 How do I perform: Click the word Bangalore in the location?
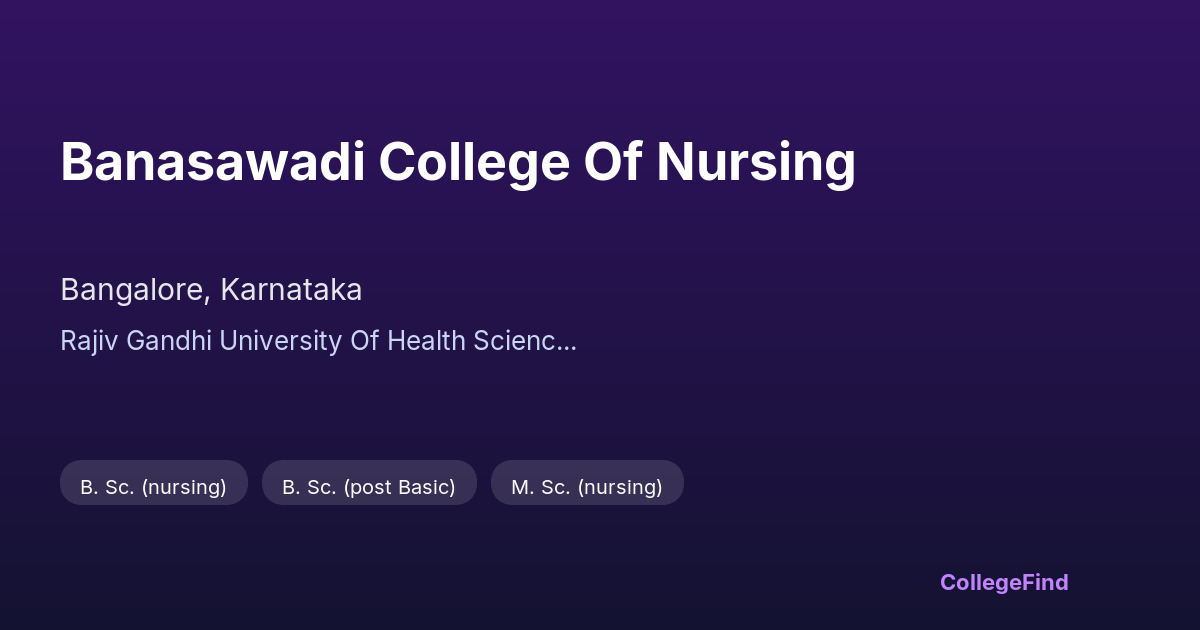point(134,290)
